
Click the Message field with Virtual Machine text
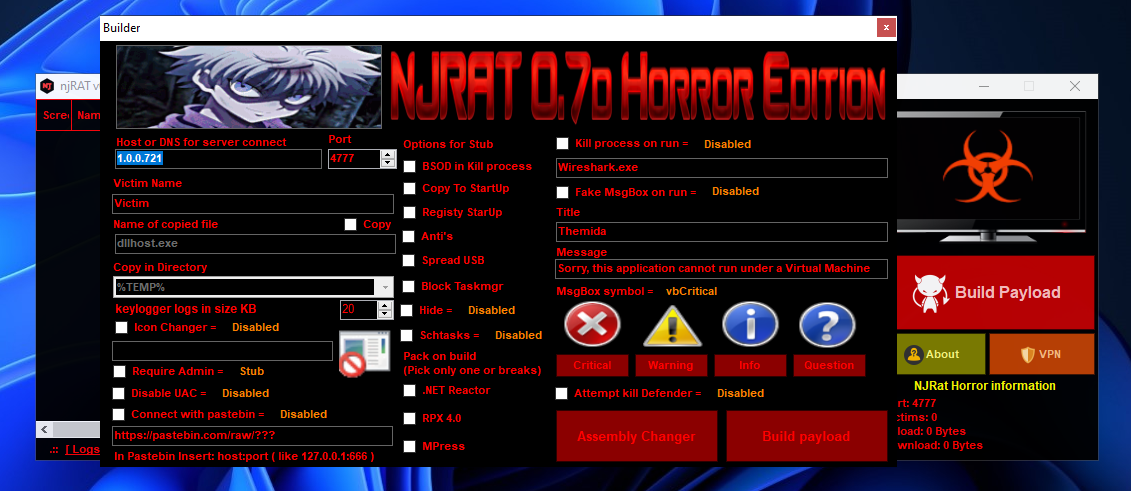pyautogui.click(x=721, y=269)
